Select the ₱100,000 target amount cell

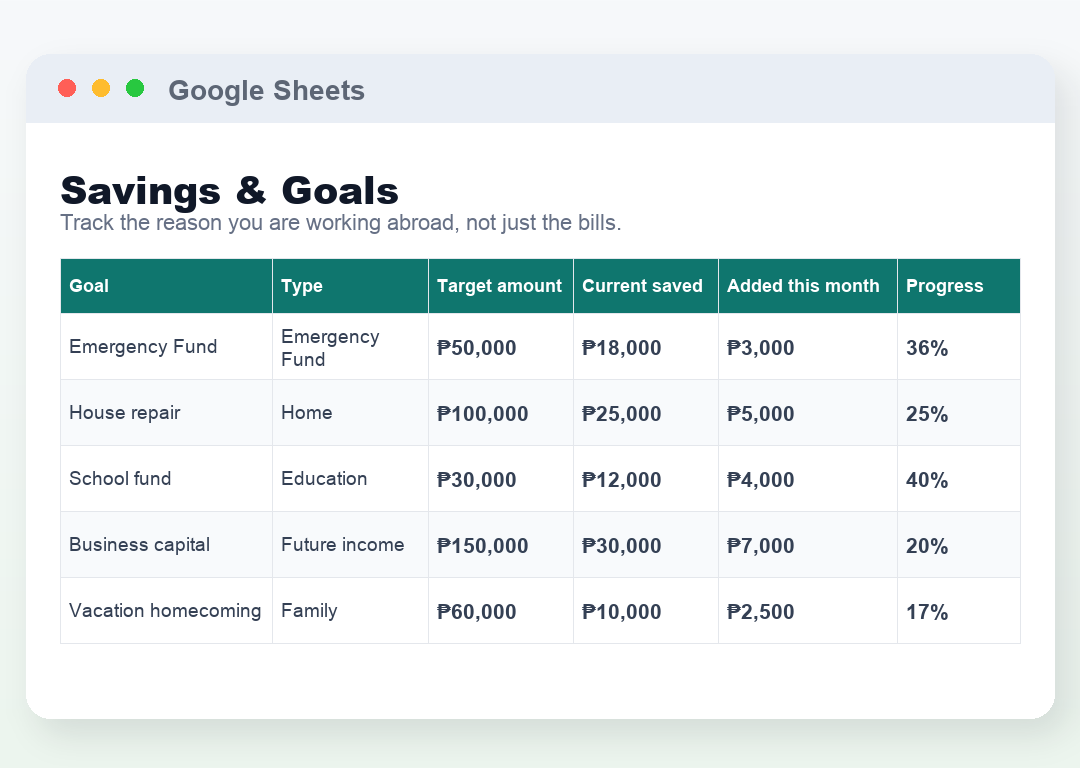pyautogui.click(x=501, y=413)
